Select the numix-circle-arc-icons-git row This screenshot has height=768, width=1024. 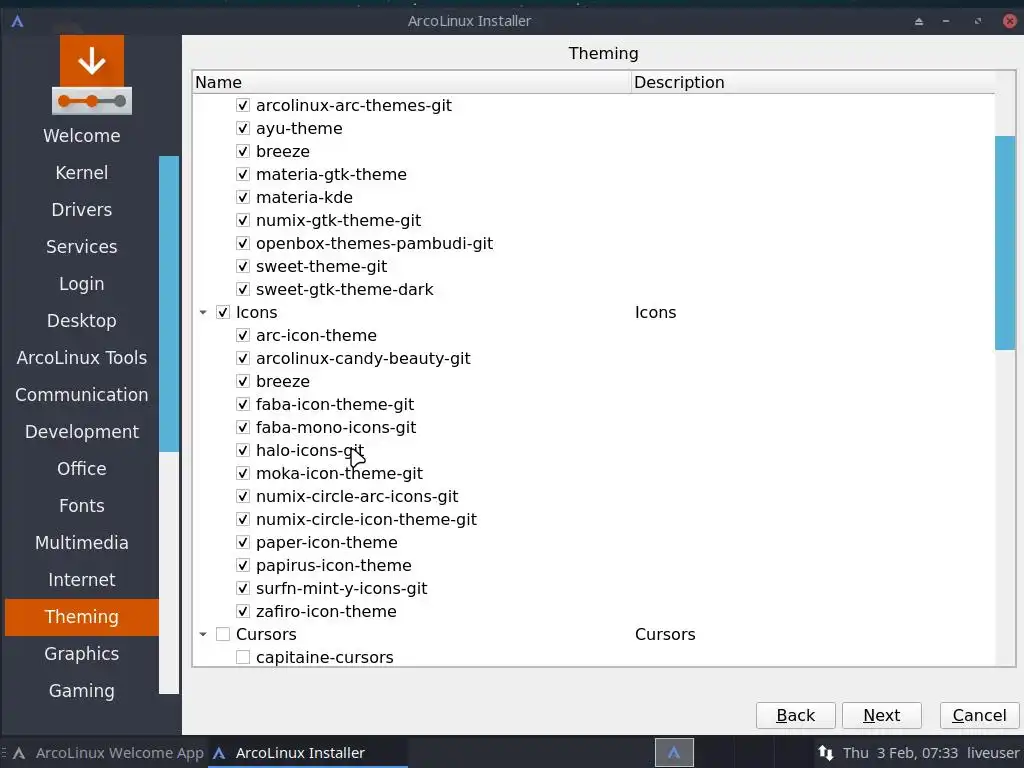pos(357,496)
